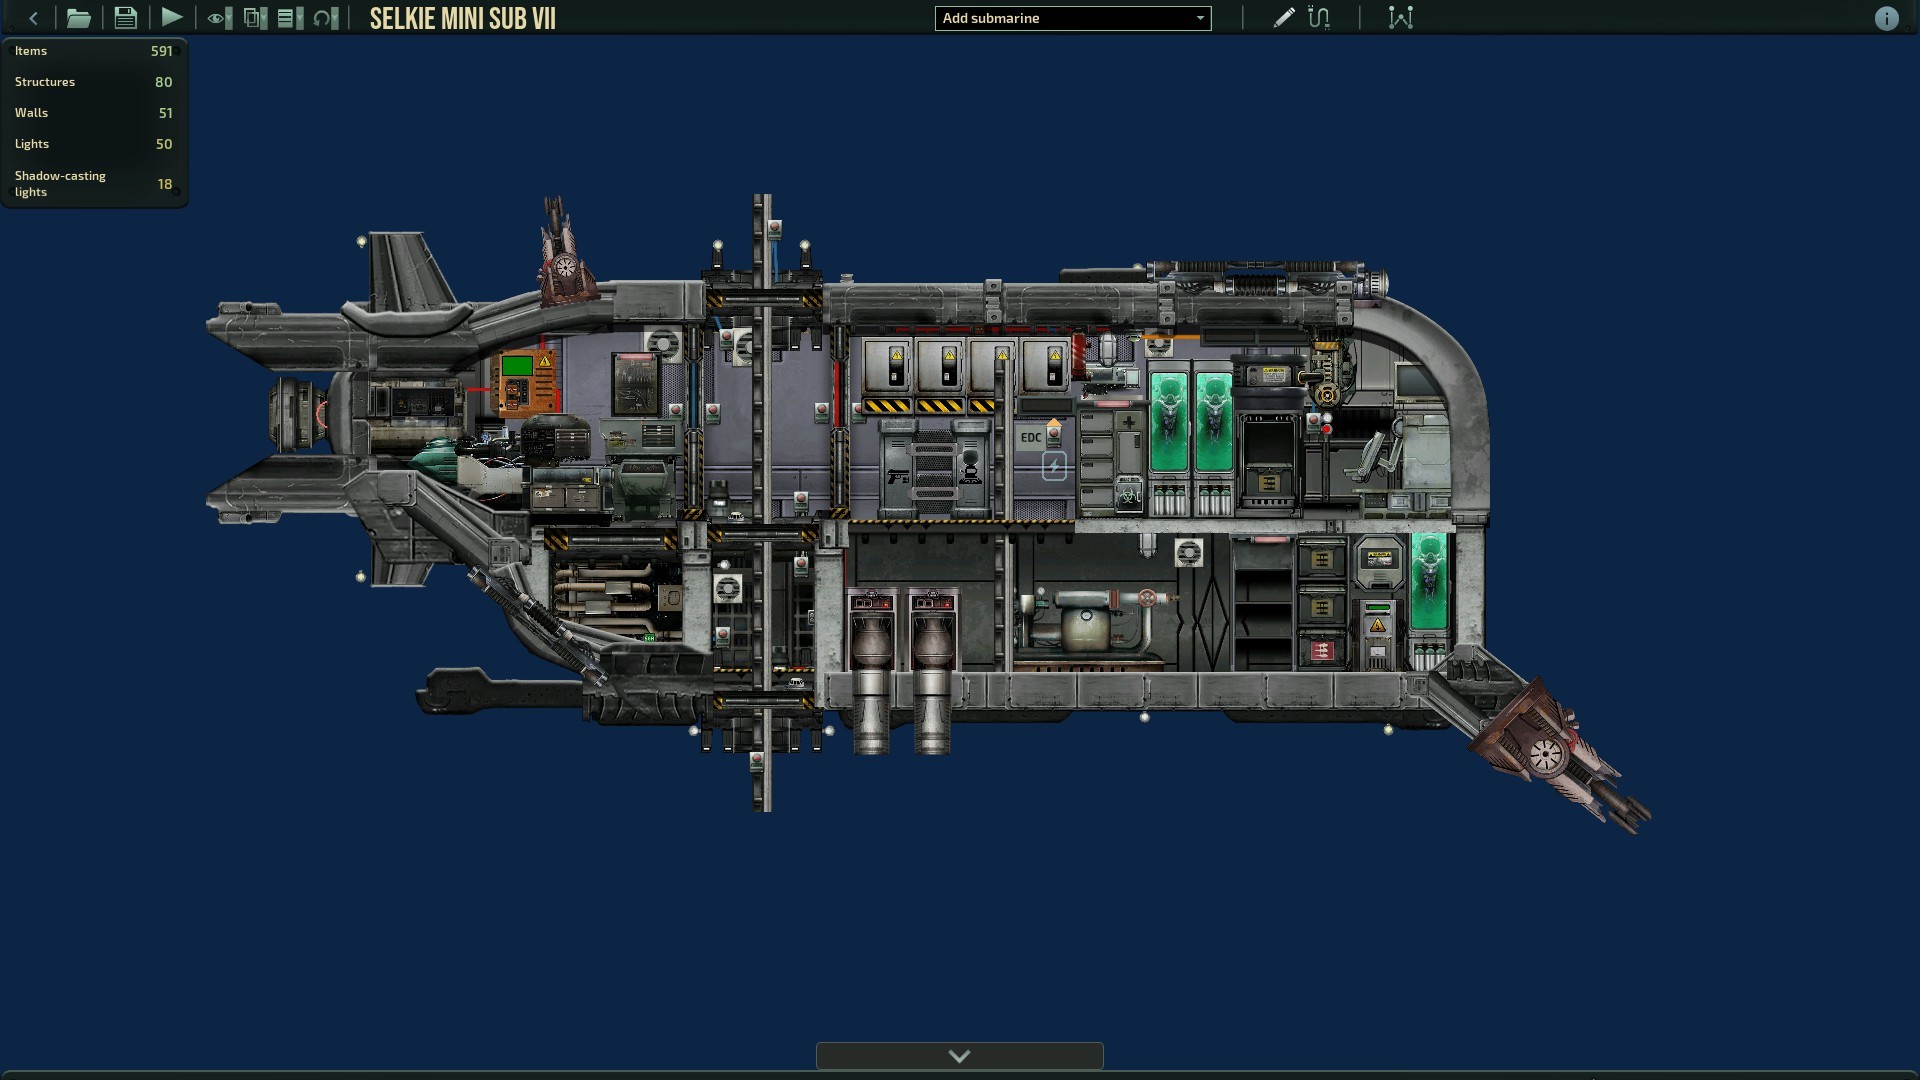1920x1080 pixels.
Task: Click the back arrow icon
Action: click(33, 18)
